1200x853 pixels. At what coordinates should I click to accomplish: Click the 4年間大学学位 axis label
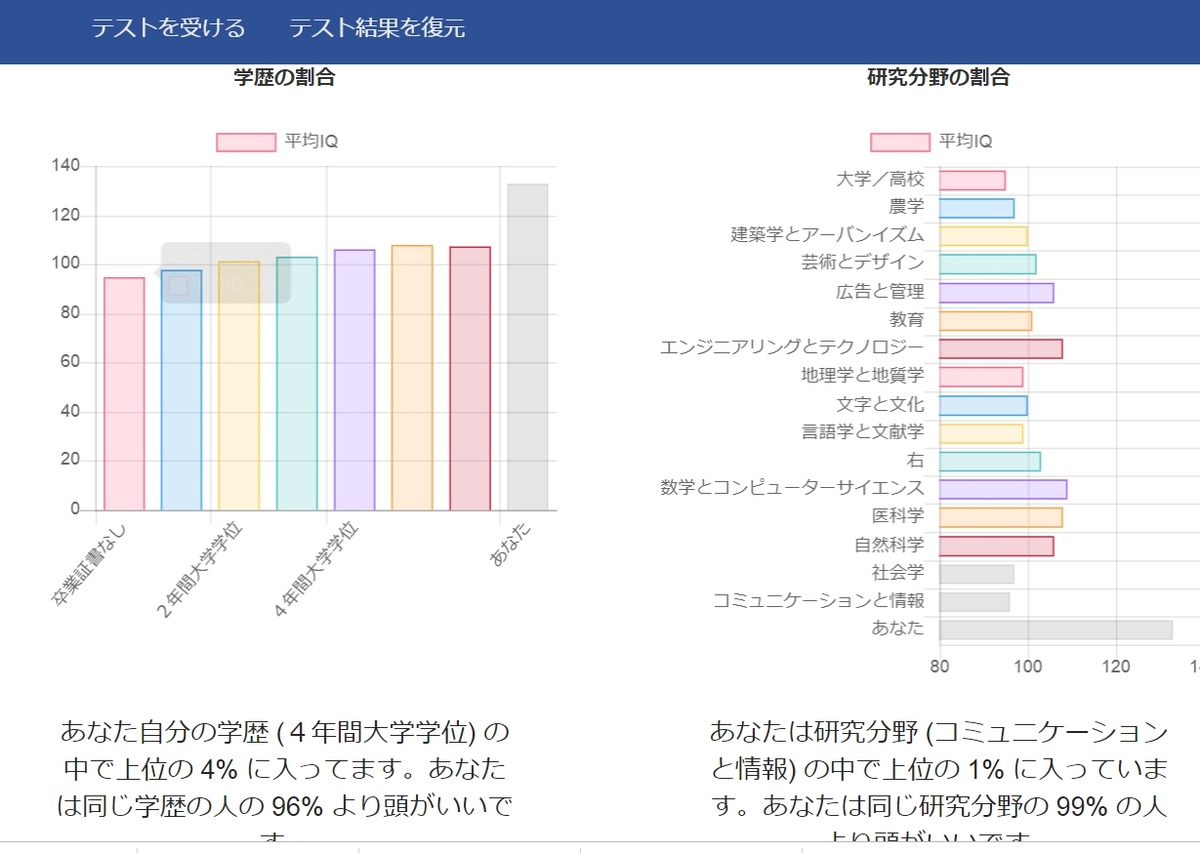coord(316,568)
